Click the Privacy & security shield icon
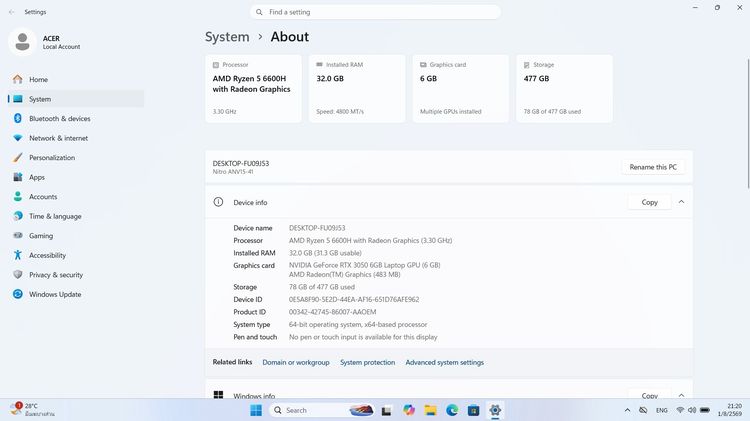 pyautogui.click(x=18, y=275)
